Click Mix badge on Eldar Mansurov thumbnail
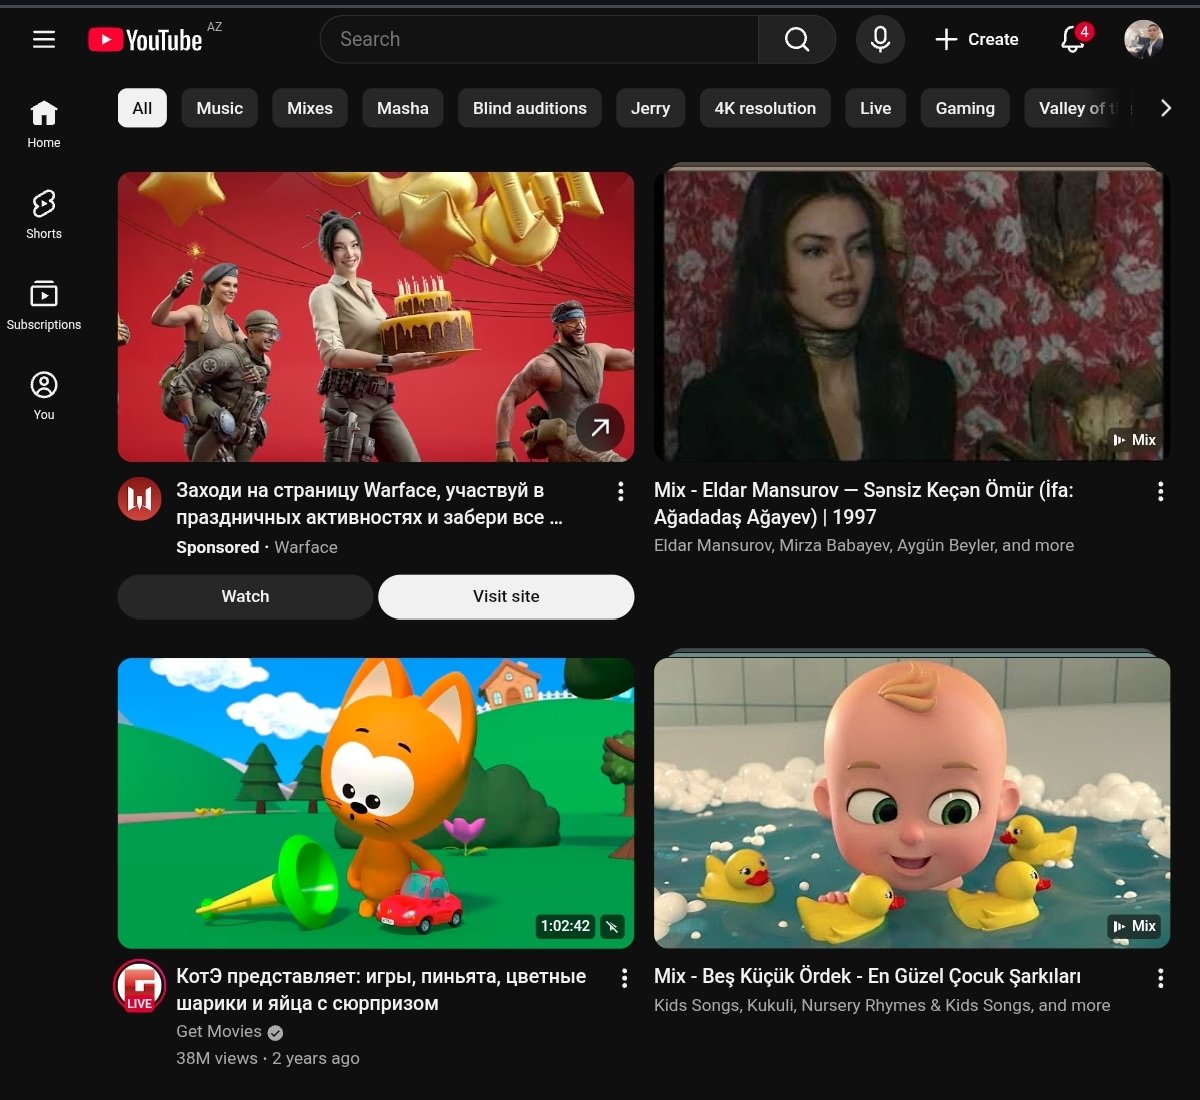The height and width of the screenshot is (1100, 1200). click(x=1134, y=440)
